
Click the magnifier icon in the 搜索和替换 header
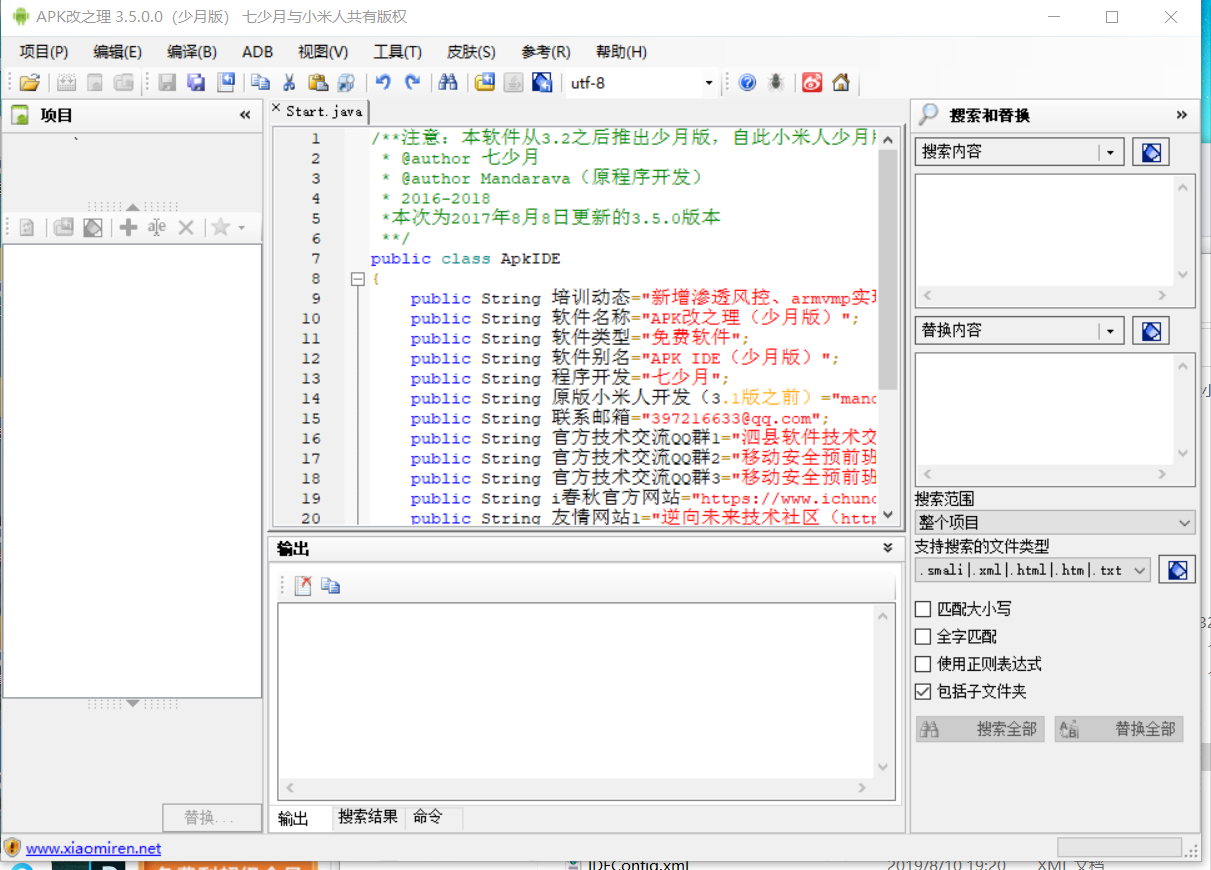click(929, 115)
